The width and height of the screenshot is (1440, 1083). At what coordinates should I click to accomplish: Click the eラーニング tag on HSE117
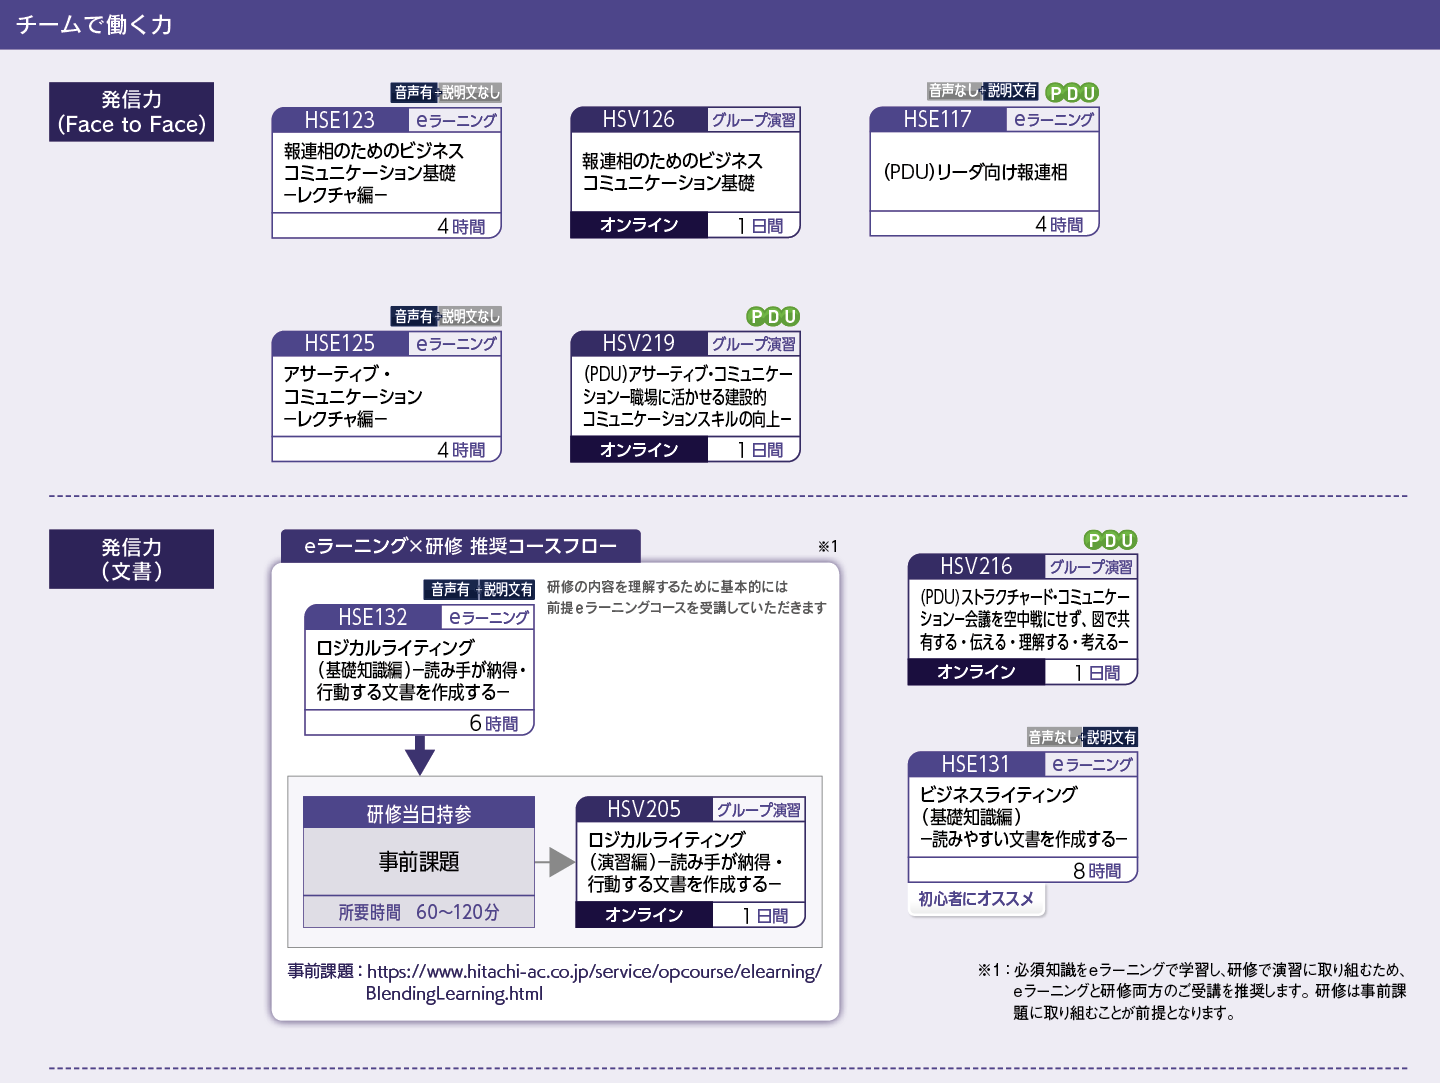click(1053, 119)
